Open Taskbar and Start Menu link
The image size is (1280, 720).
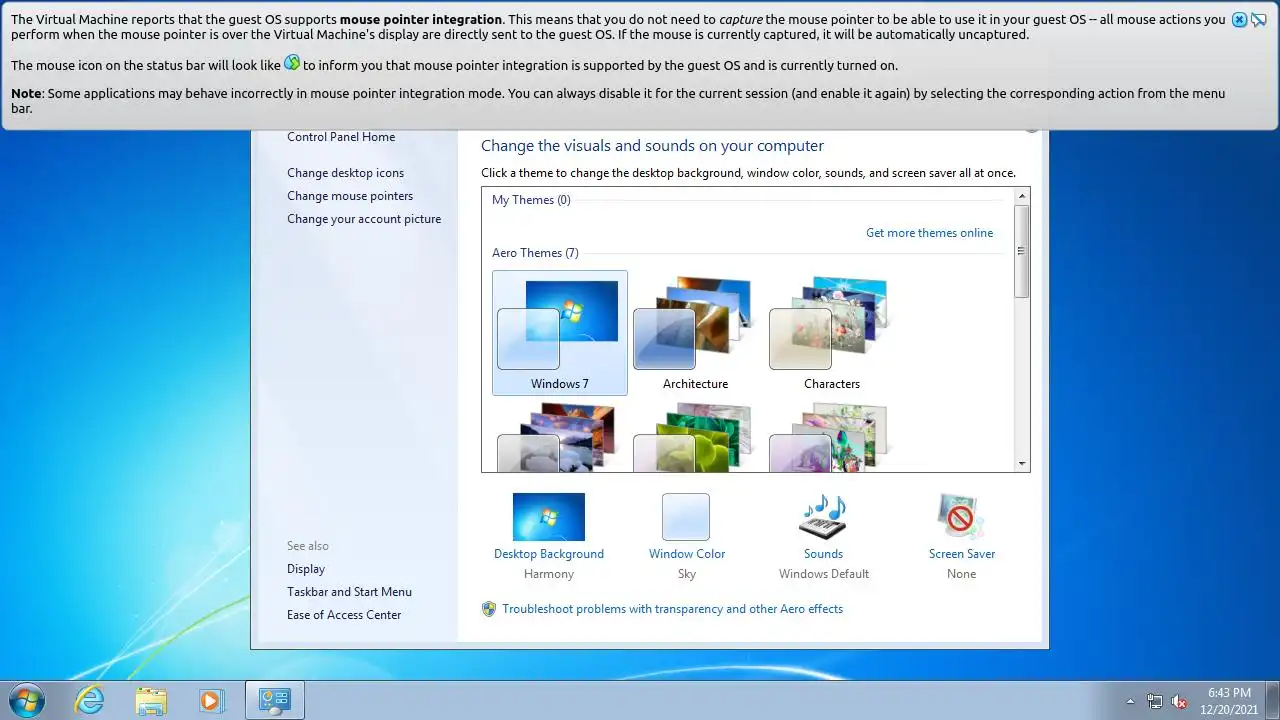pyautogui.click(x=349, y=592)
